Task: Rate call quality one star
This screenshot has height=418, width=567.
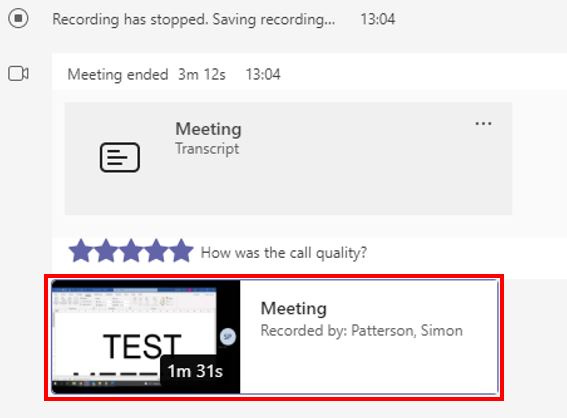Action: (x=81, y=251)
